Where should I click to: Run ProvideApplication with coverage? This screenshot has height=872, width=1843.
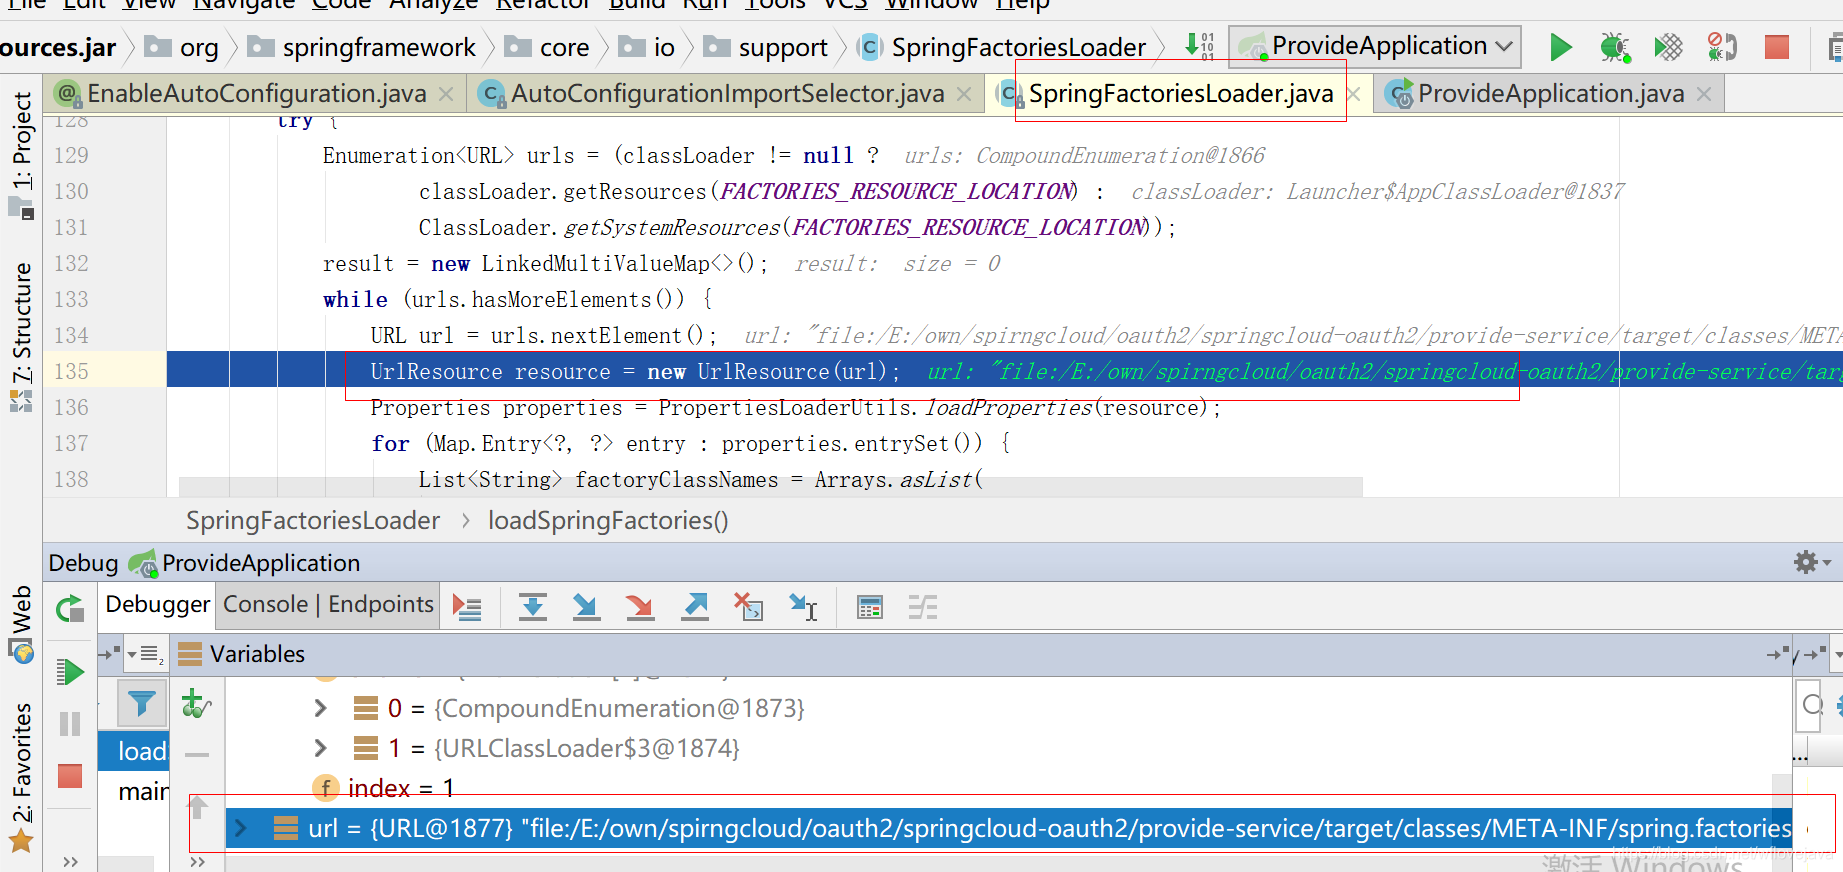pyautogui.click(x=1668, y=47)
